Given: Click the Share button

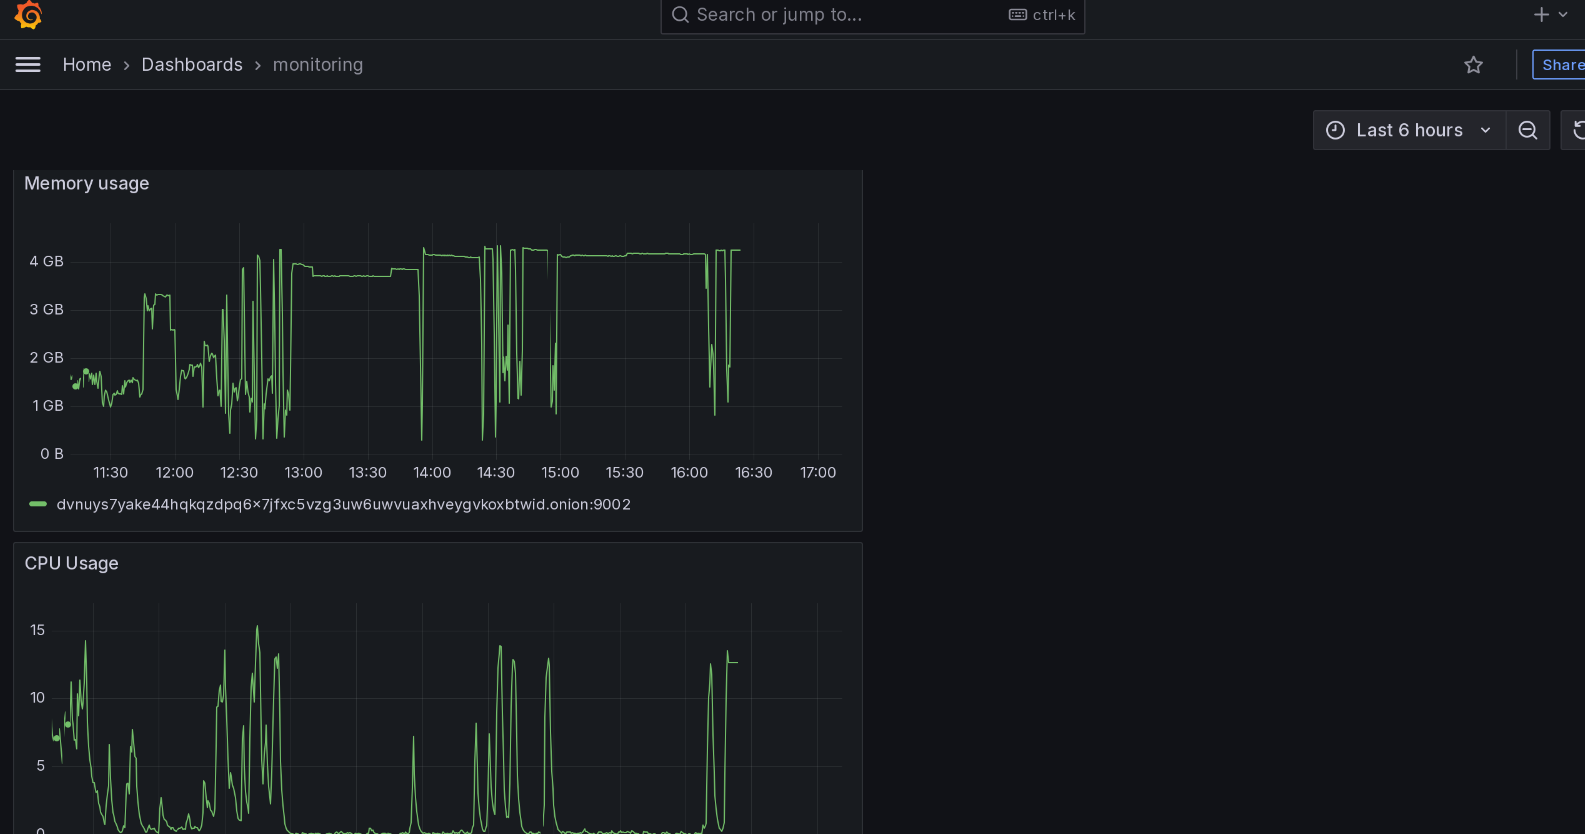Looking at the screenshot, I should (1560, 65).
